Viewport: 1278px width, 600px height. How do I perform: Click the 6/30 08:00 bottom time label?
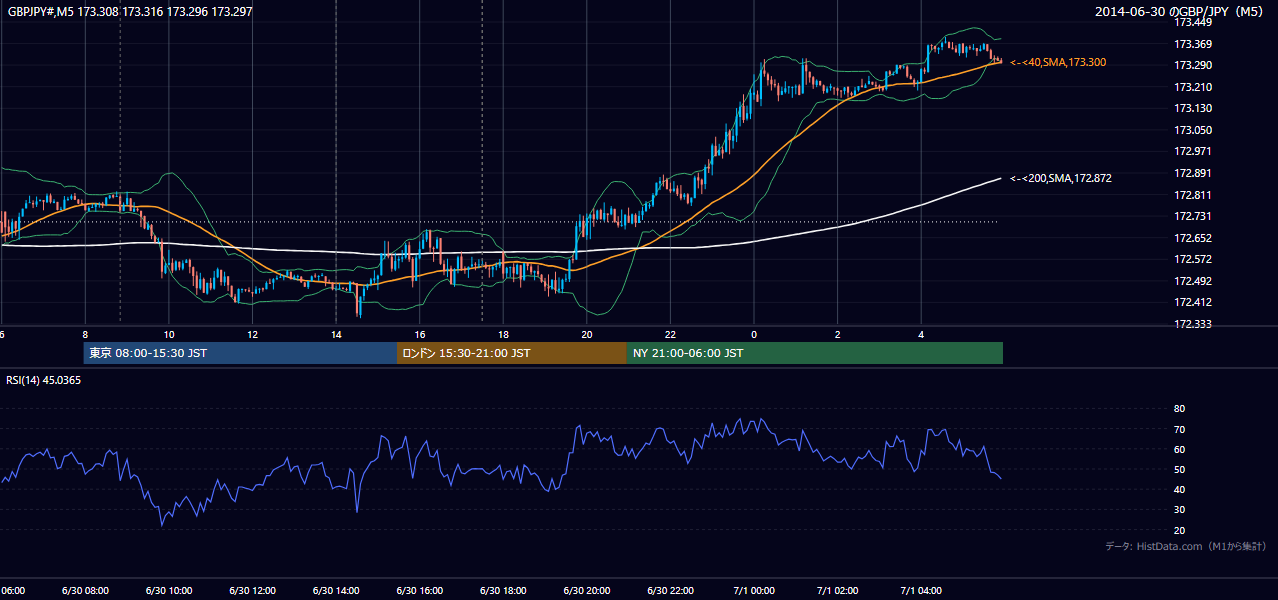point(85,590)
